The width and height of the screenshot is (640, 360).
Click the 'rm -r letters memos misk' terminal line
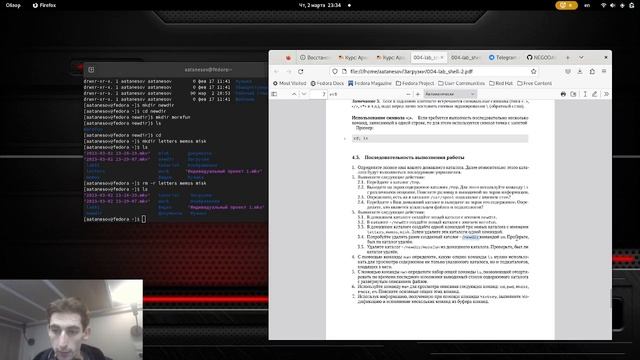tap(145, 183)
